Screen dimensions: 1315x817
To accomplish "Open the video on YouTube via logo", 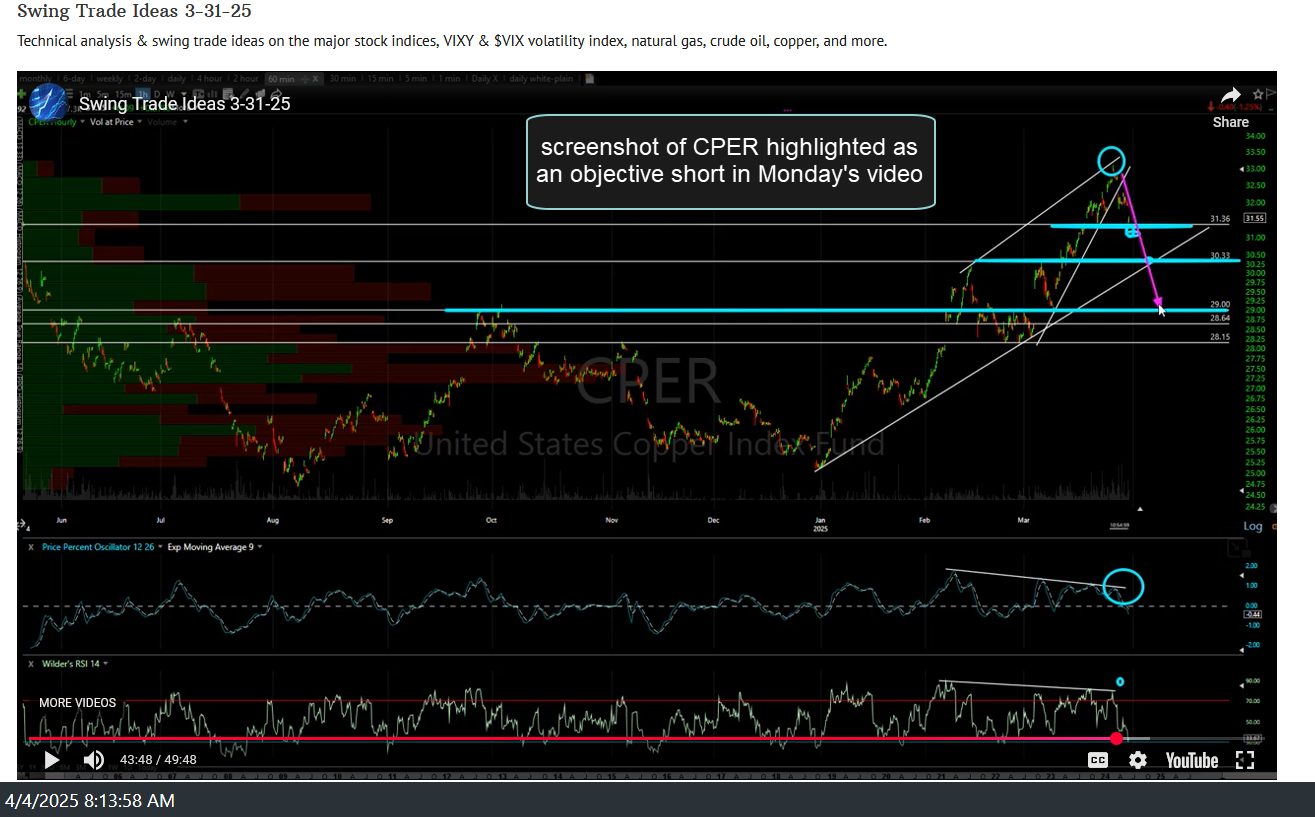I will tap(1191, 760).
